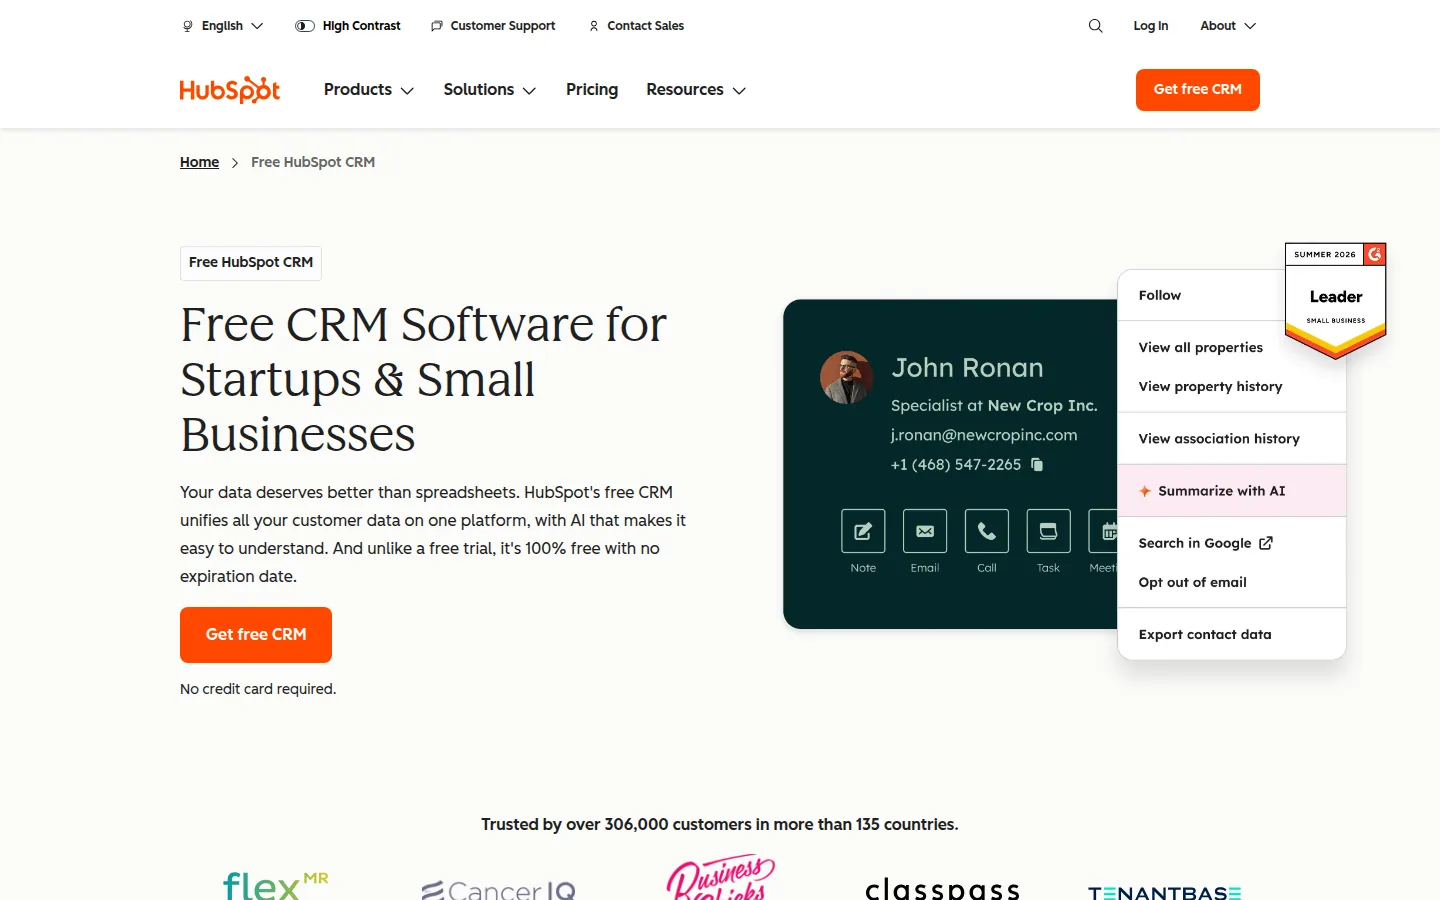Click the Log in link
This screenshot has width=1440, height=900.
point(1151,26)
